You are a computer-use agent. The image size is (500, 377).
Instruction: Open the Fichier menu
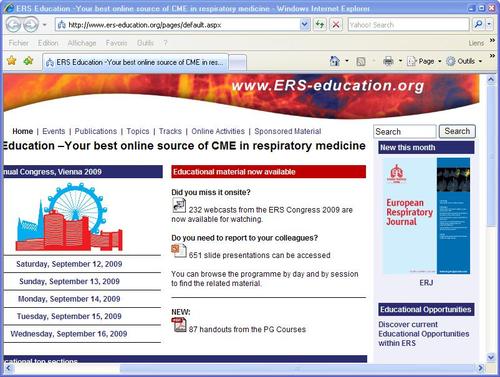coord(19,43)
